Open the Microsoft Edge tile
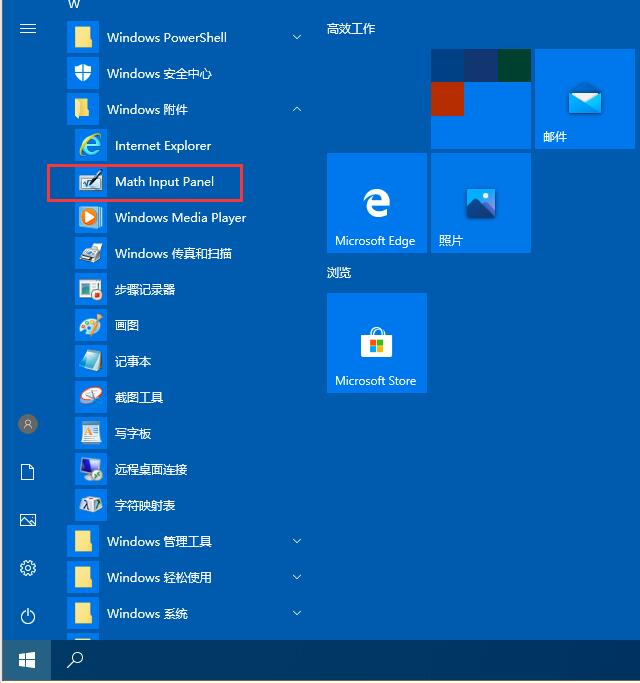The height and width of the screenshot is (683, 640). click(x=377, y=203)
